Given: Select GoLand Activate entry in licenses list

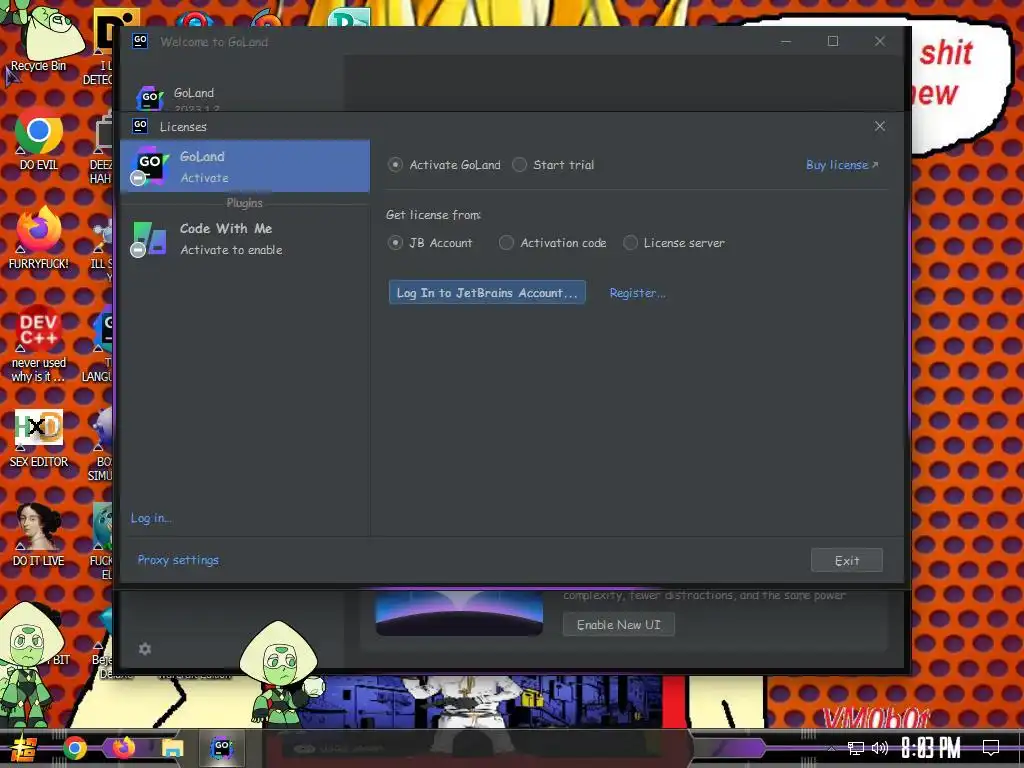Looking at the screenshot, I should click(x=245, y=166).
